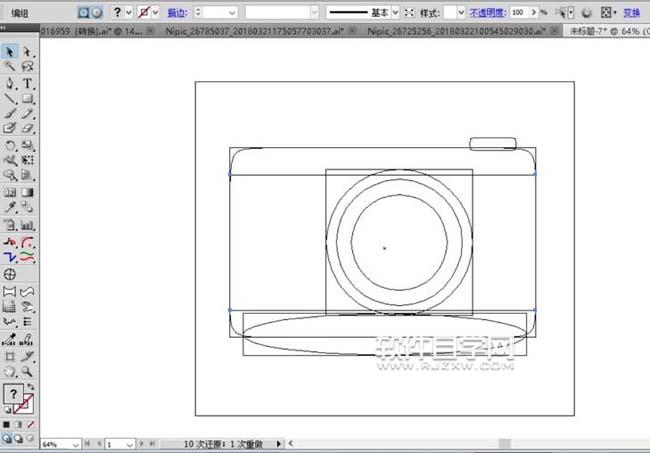Reset to default fill and stroke
Screen dimensions: 650x453
coord(7,409)
